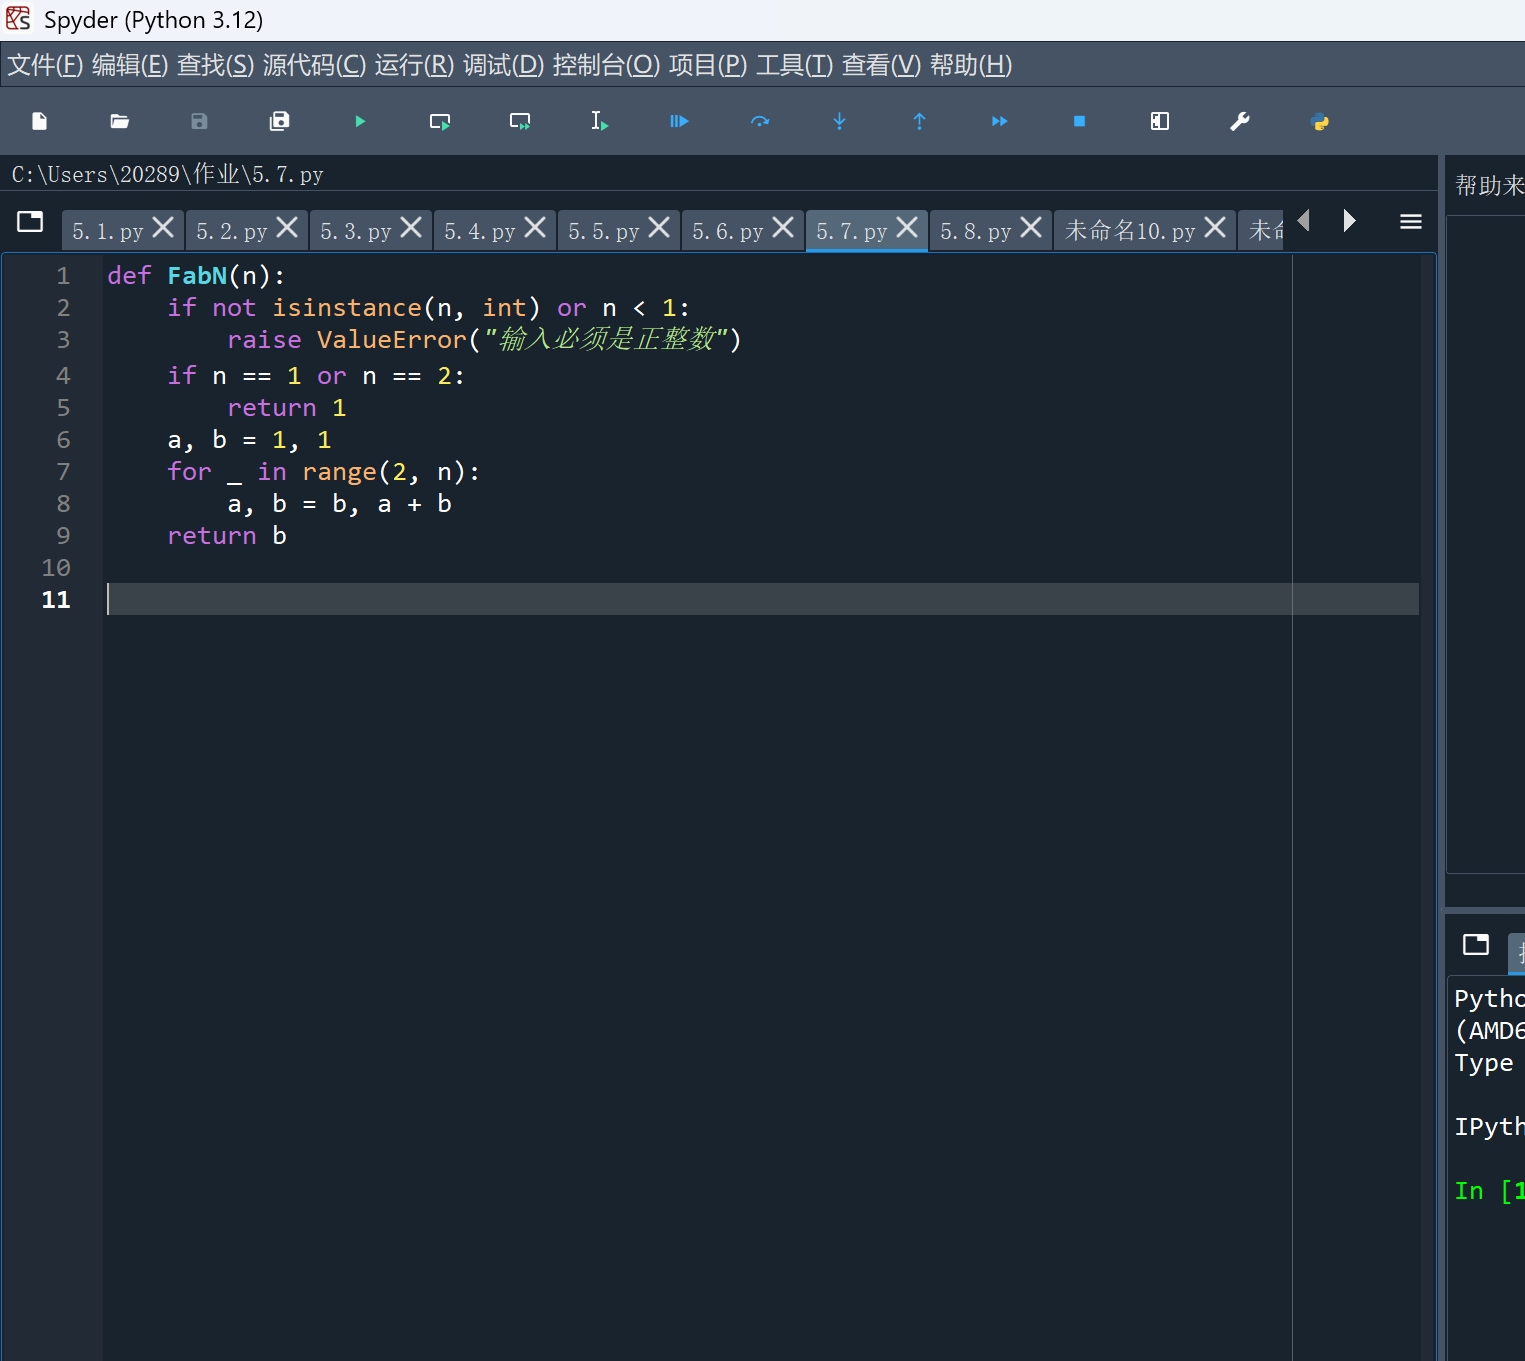Open 运行(R) menu
This screenshot has height=1361, width=1525.
pos(414,65)
